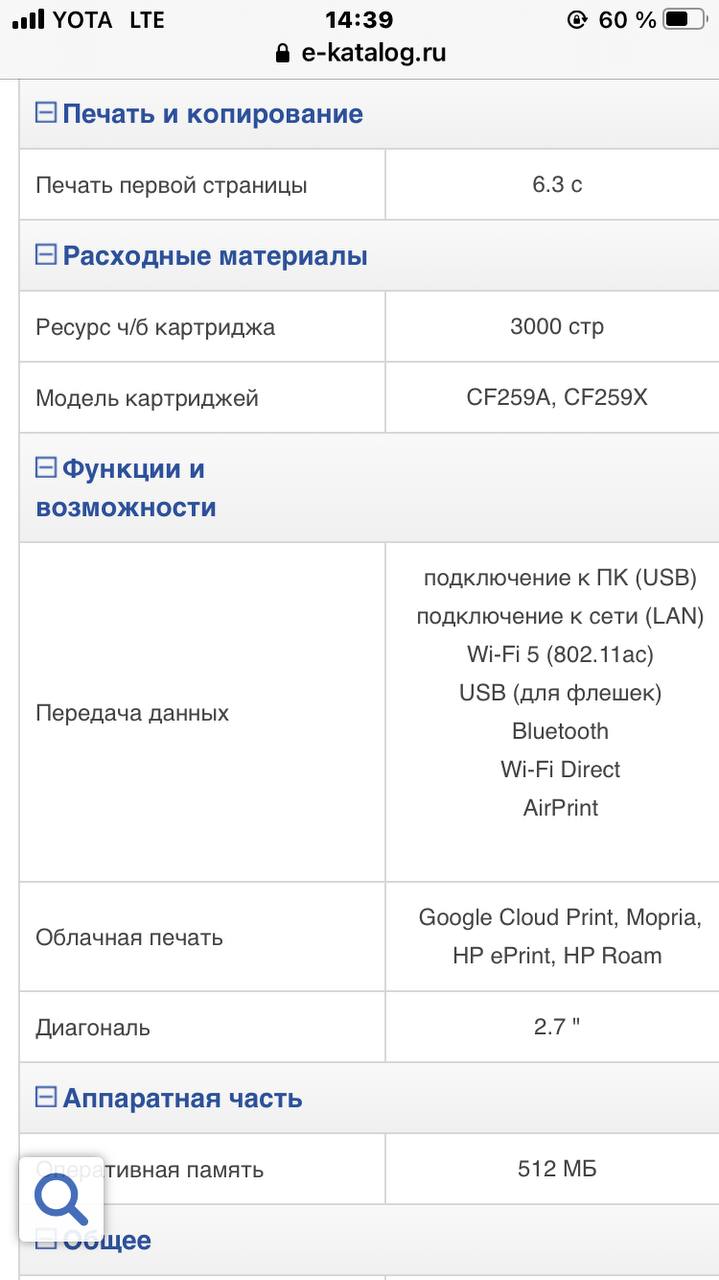
Task: Collapse the Печать и копирование section icon
Action: [x=46, y=112]
